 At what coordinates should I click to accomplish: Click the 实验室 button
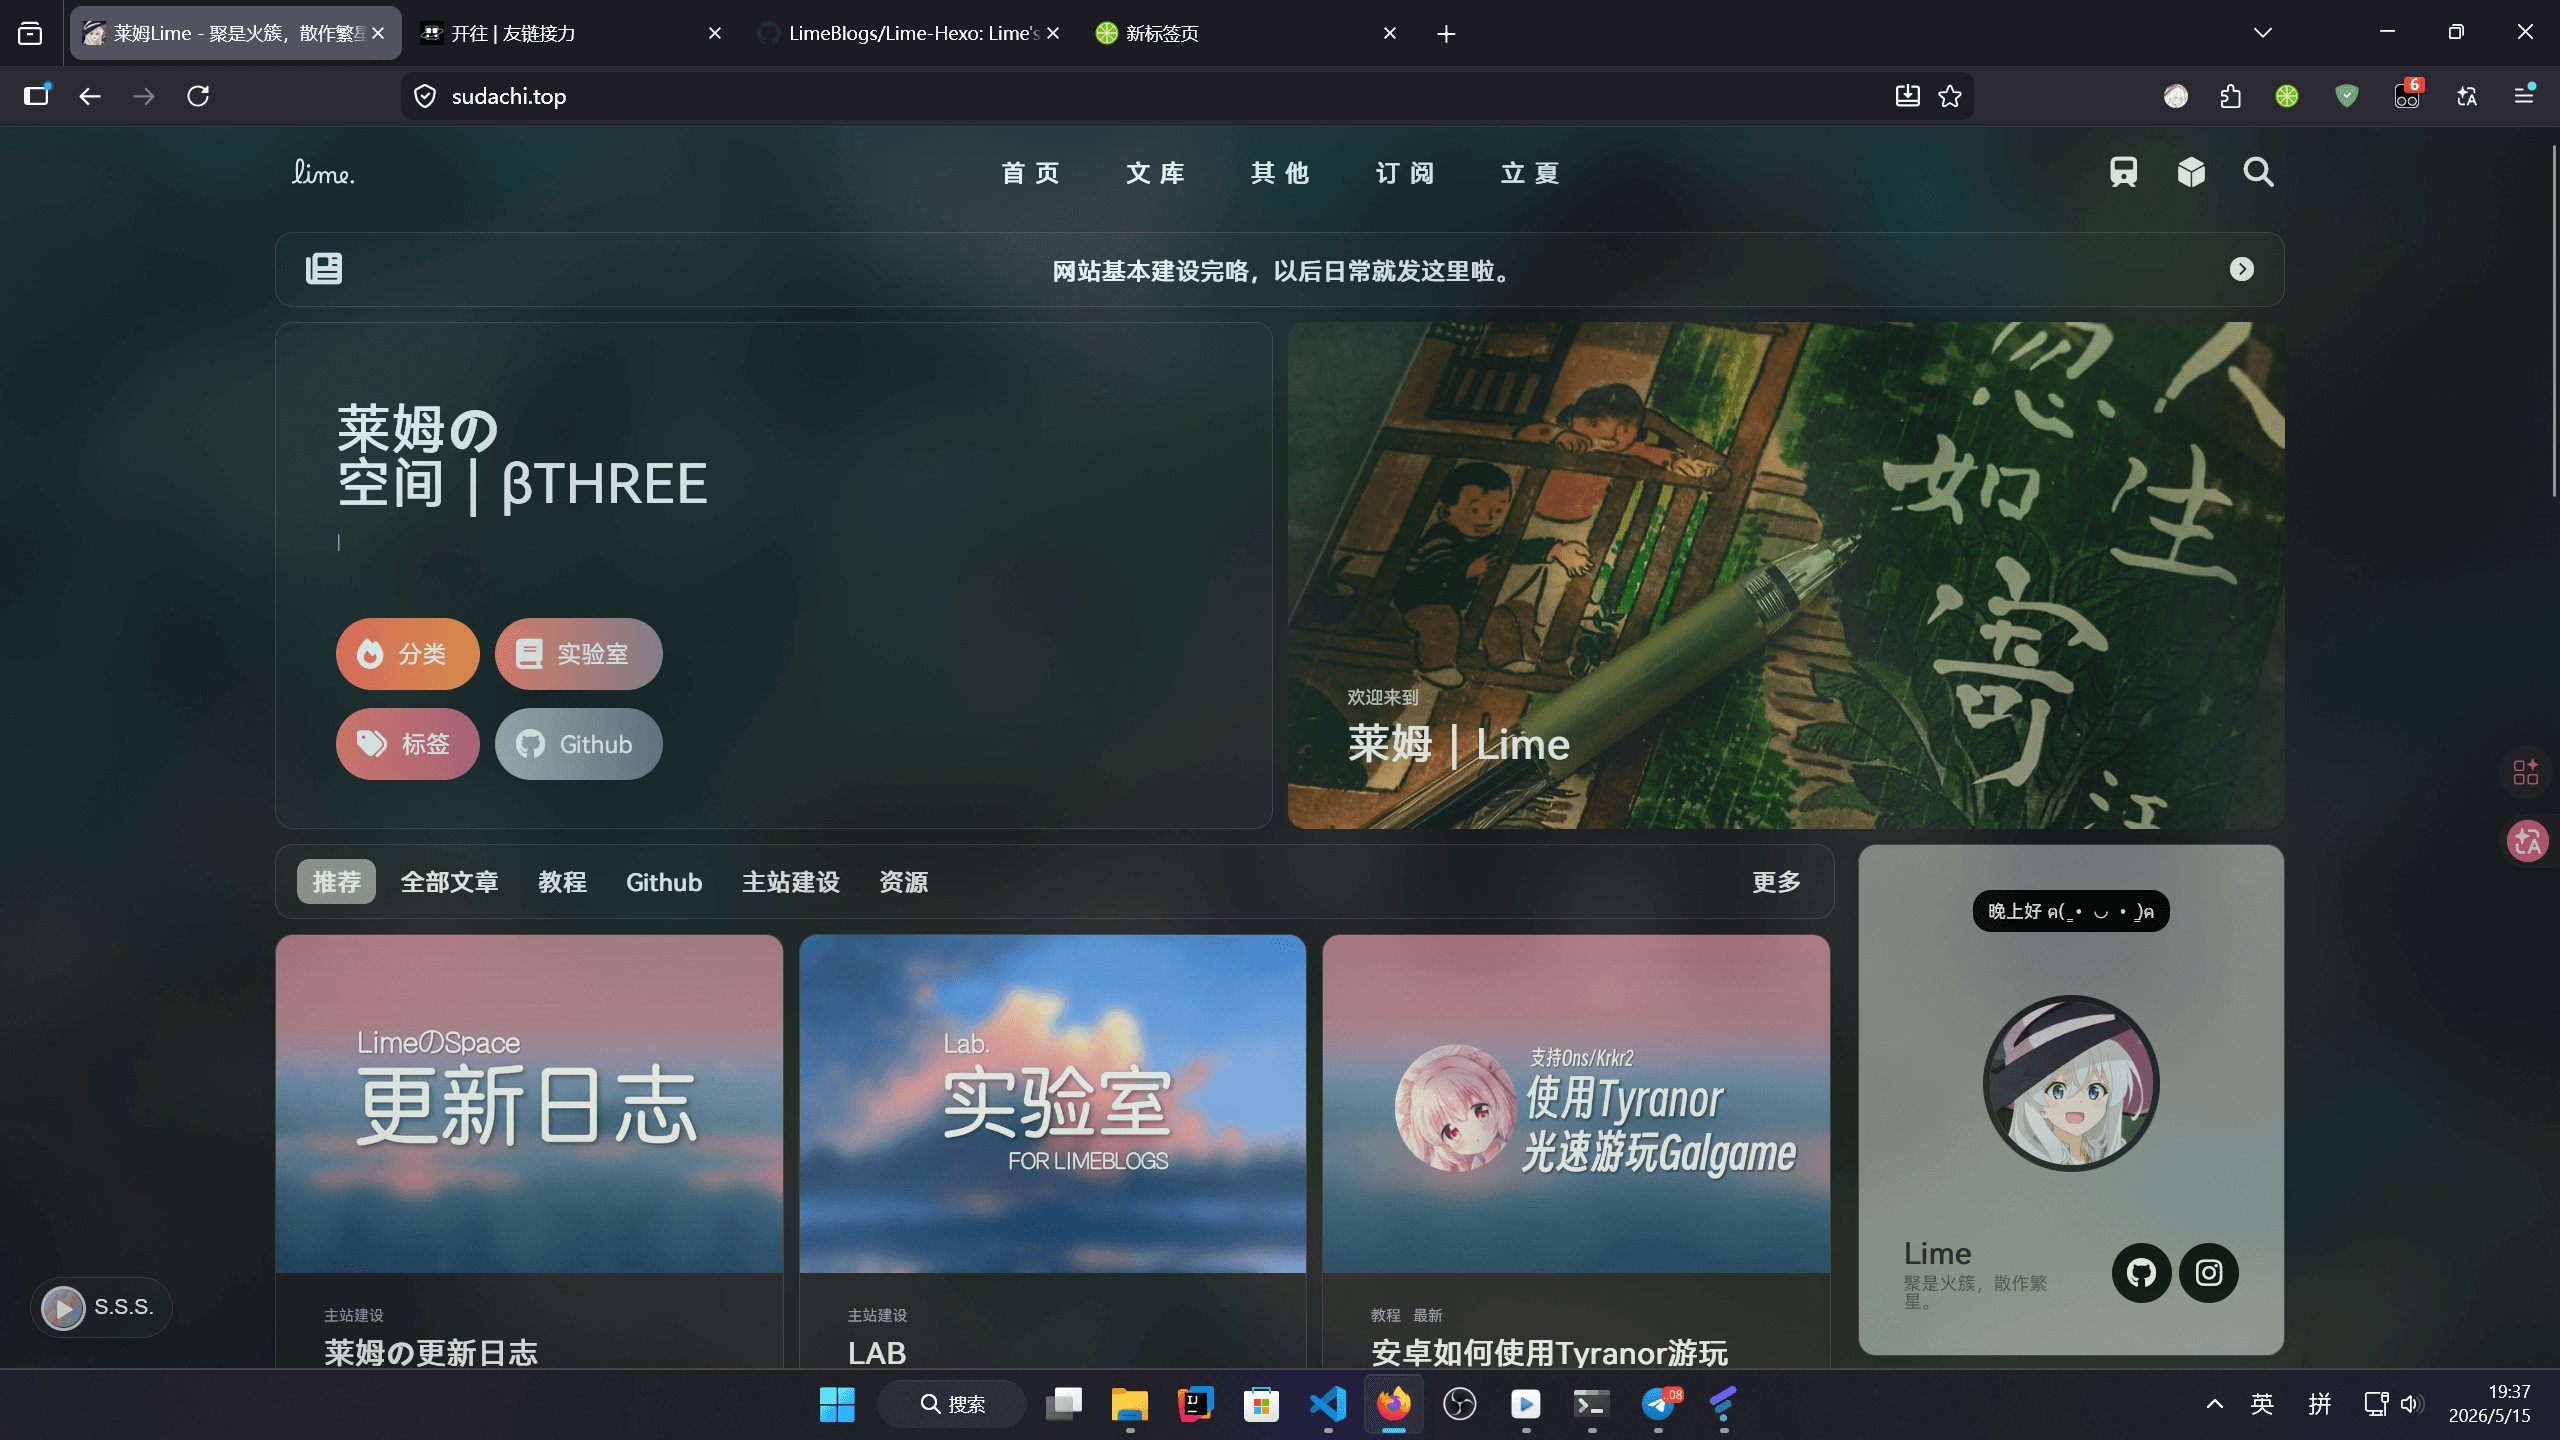(x=578, y=654)
